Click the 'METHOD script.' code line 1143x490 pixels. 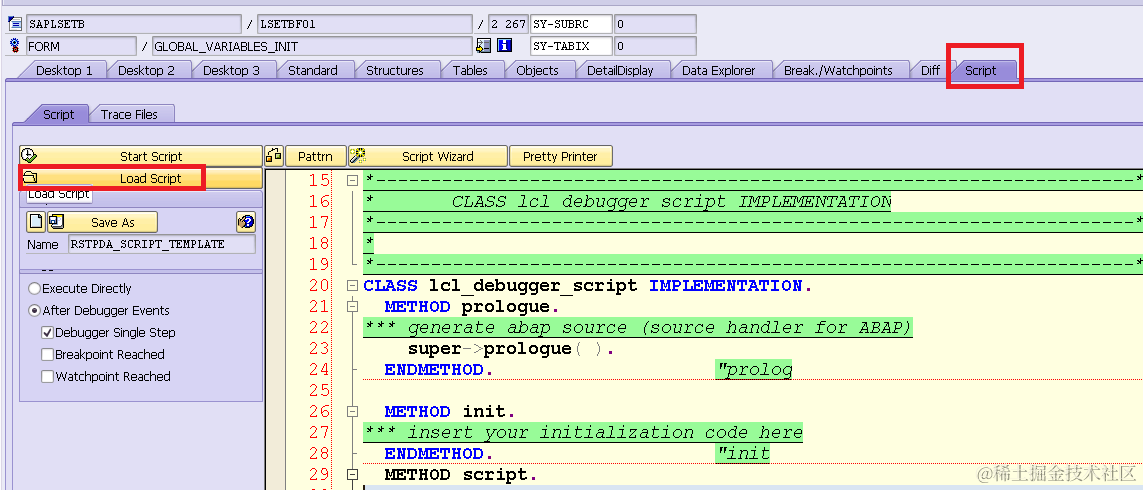pyautogui.click(x=461, y=475)
